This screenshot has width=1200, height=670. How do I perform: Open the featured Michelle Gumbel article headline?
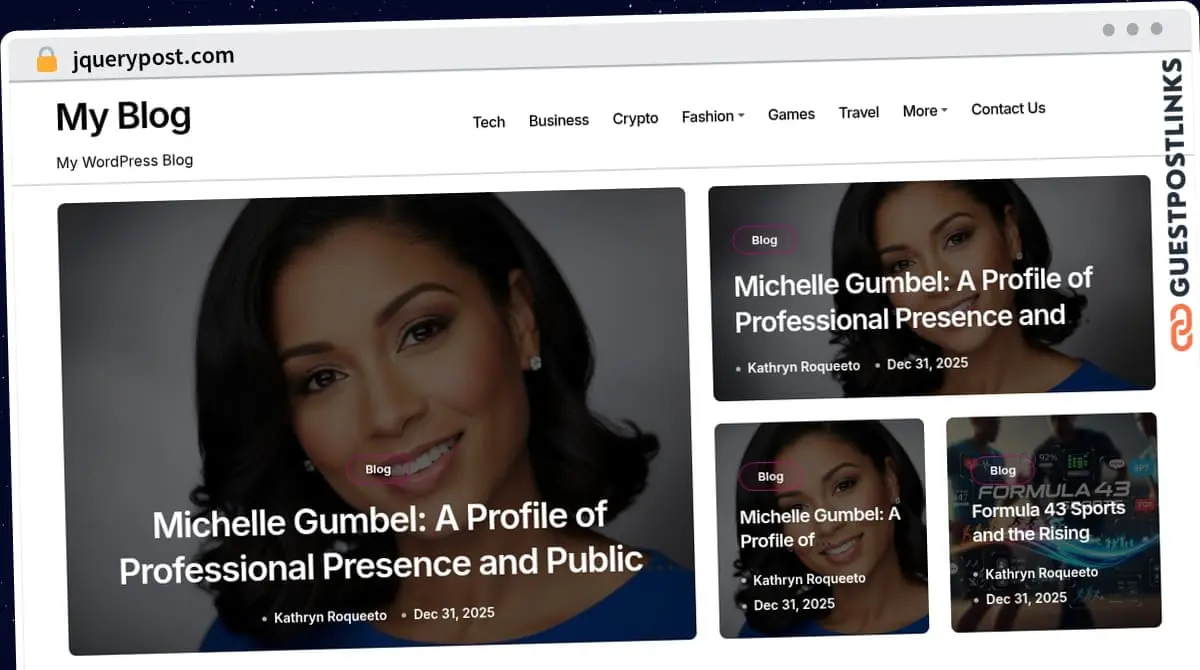[x=380, y=542]
